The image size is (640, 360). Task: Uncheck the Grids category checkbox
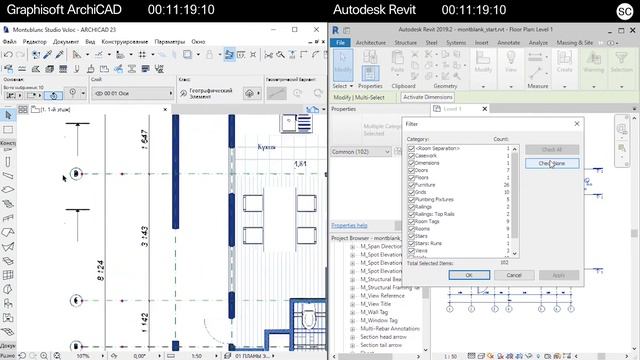point(411,192)
